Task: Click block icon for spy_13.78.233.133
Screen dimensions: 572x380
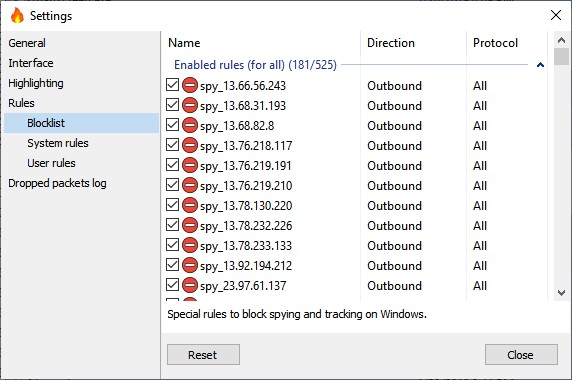Action: tap(190, 245)
